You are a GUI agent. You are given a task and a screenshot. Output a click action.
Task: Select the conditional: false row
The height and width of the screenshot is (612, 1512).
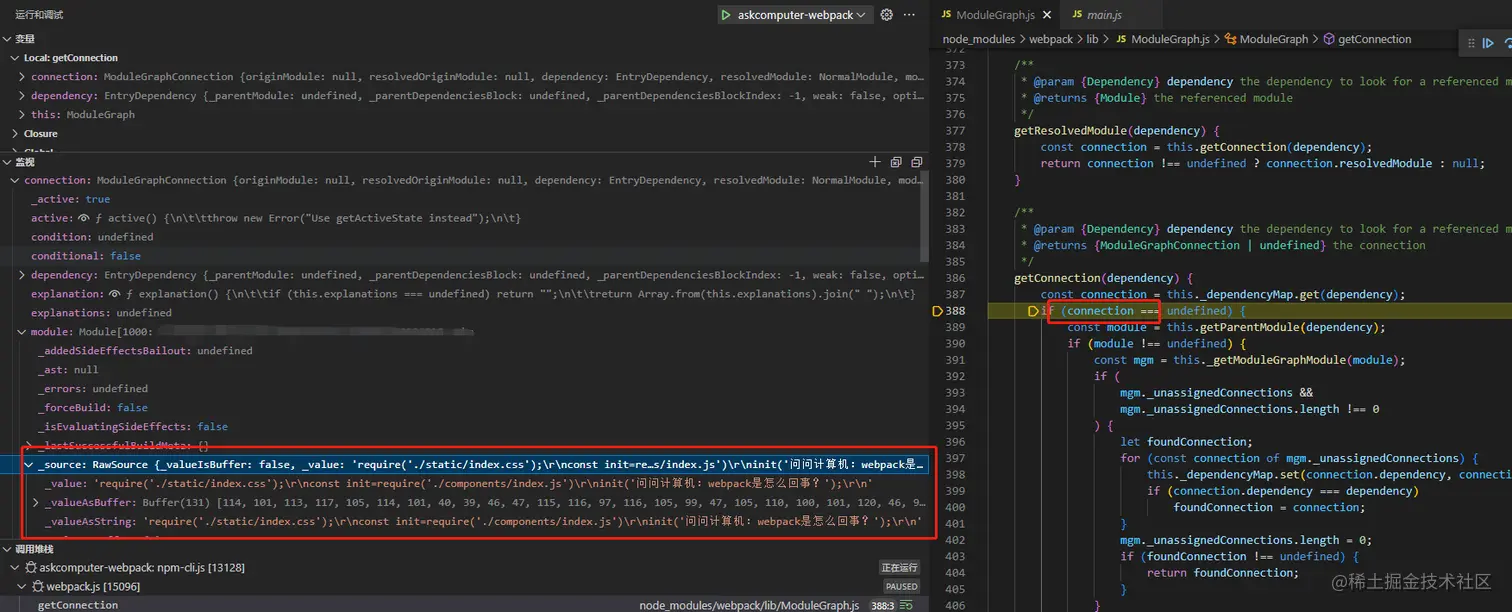(x=463, y=256)
